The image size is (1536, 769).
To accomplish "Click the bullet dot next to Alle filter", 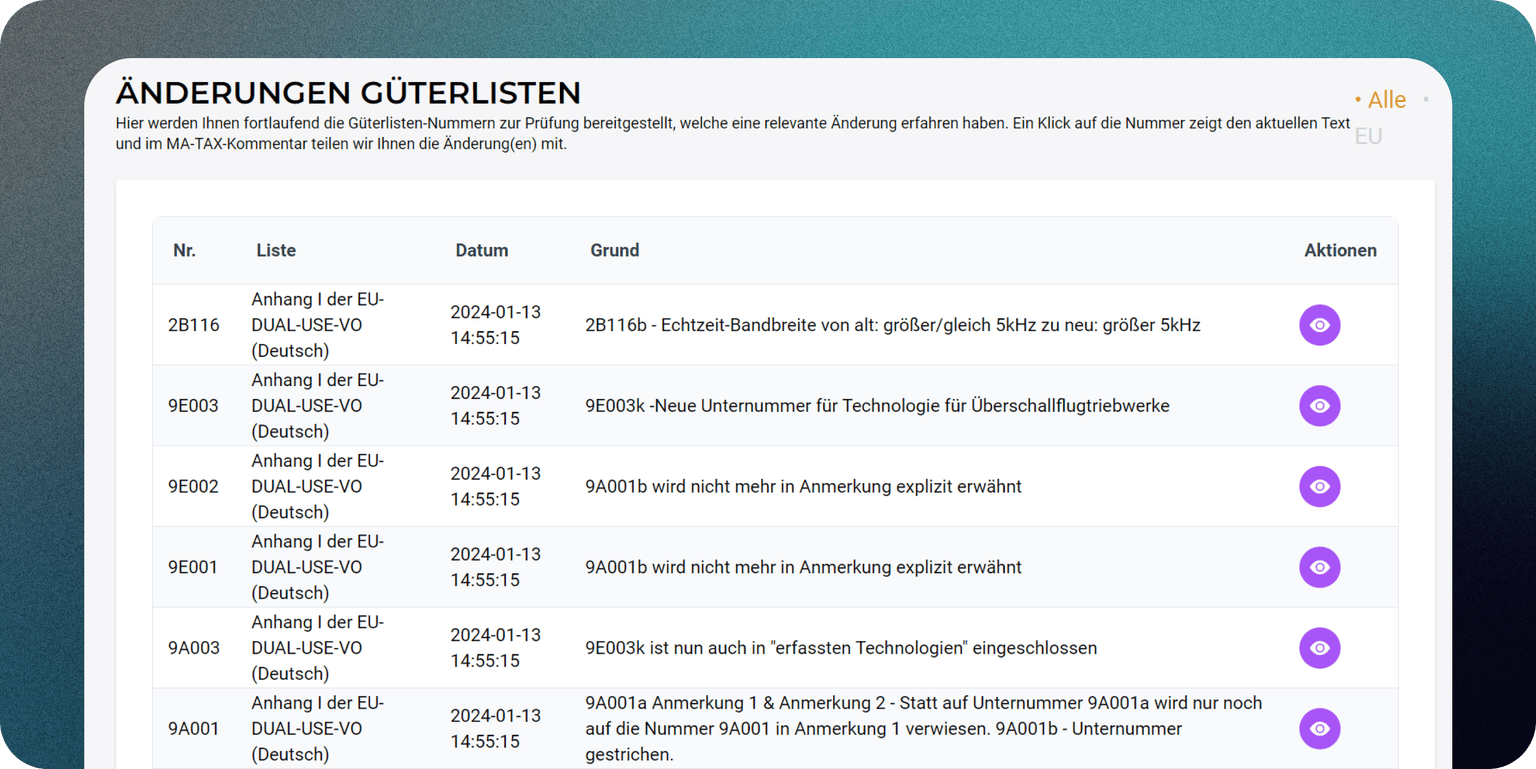I will 1358,99.
